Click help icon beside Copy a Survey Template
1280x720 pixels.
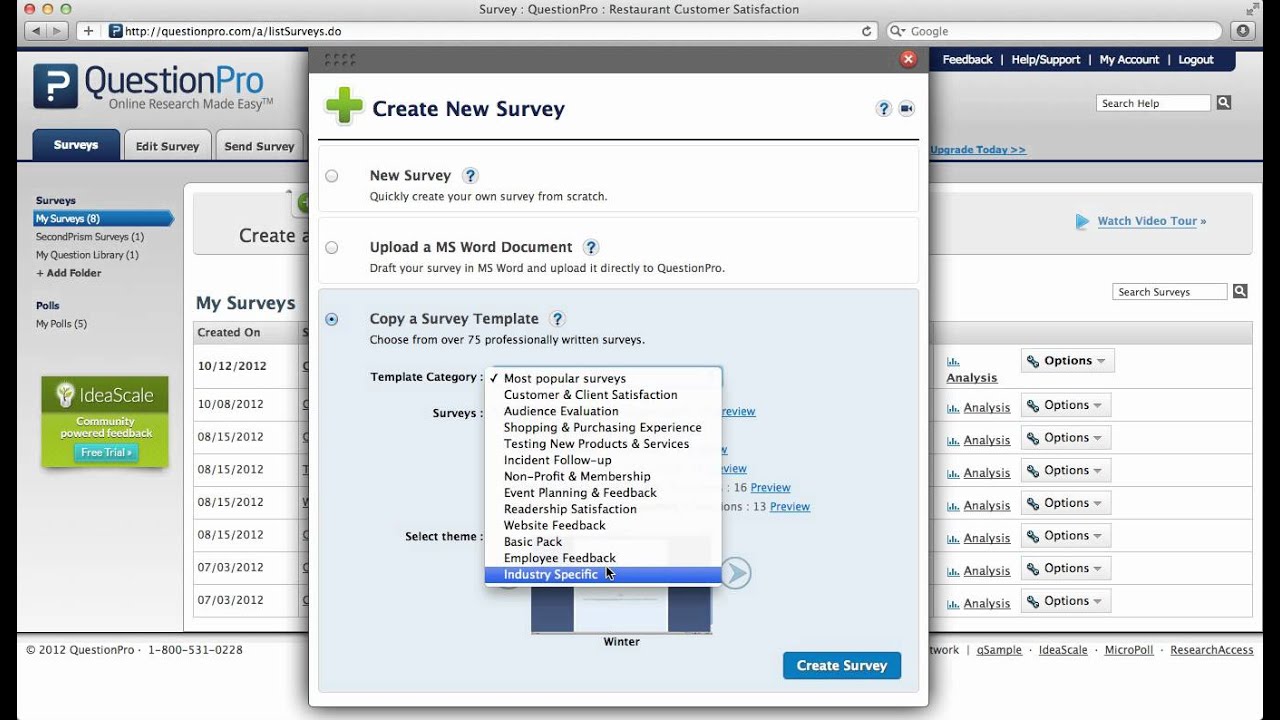(x=557, y=319)
